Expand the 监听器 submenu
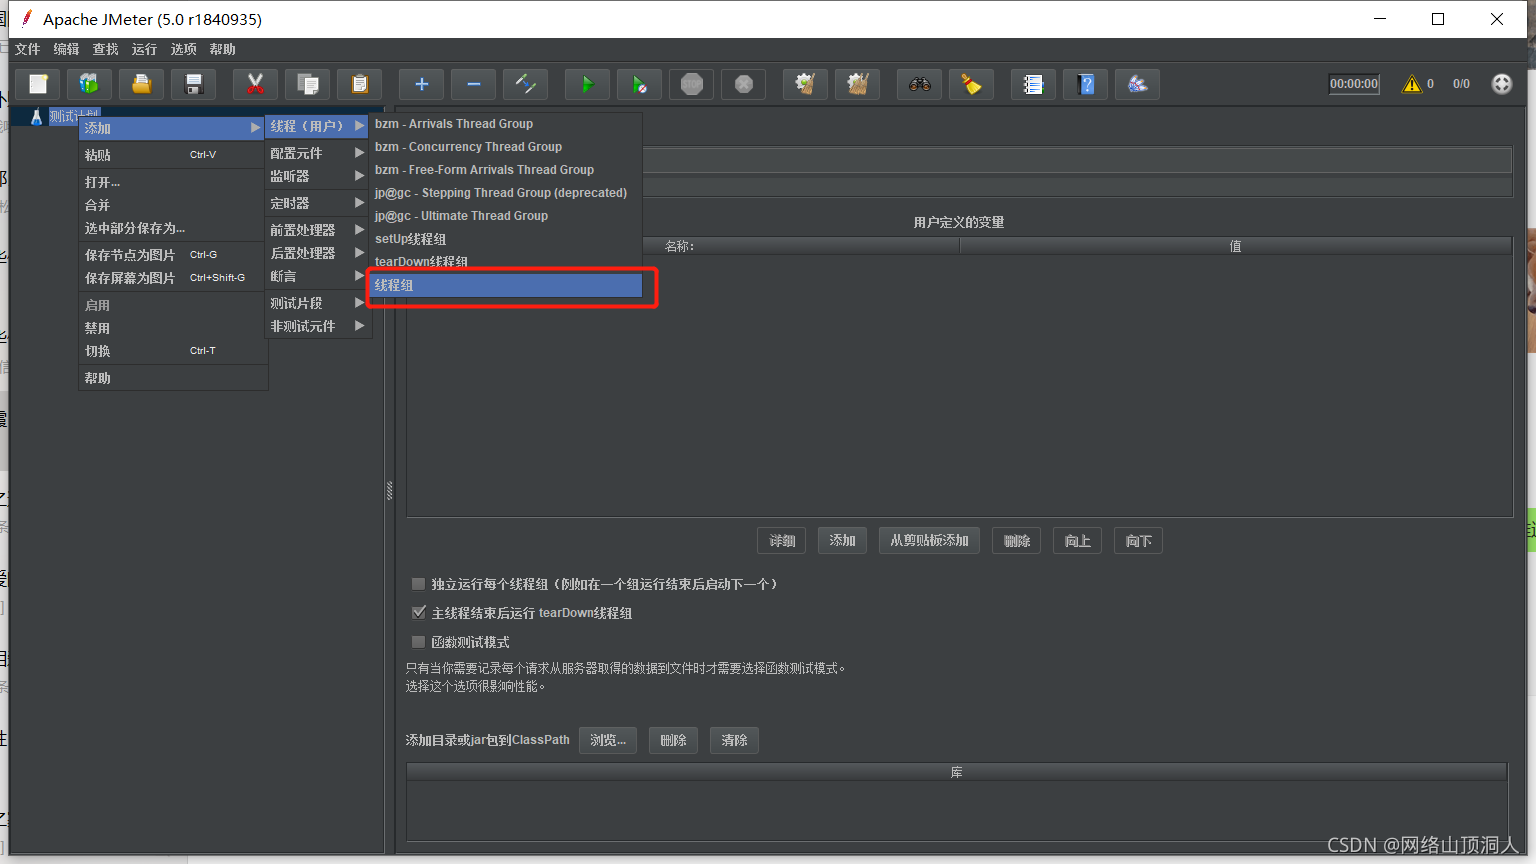1536x864 pixels. [x=318, y=176]
